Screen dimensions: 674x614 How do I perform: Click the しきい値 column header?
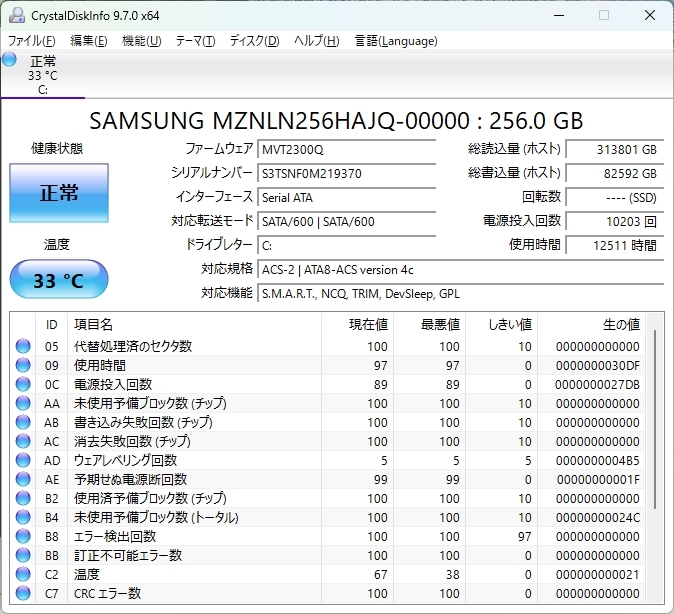(502, 325)
